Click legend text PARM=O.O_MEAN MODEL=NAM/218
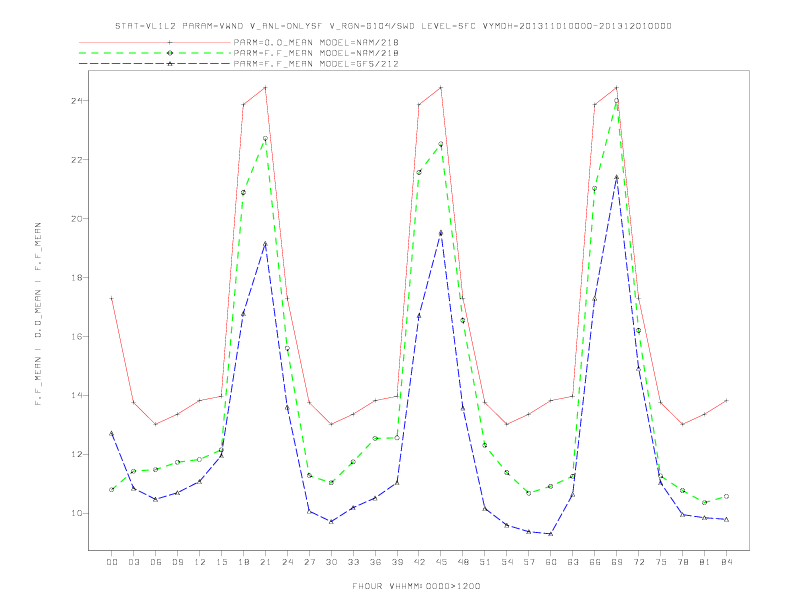Viewport: 792px width, 612px height. pos(316,42)
